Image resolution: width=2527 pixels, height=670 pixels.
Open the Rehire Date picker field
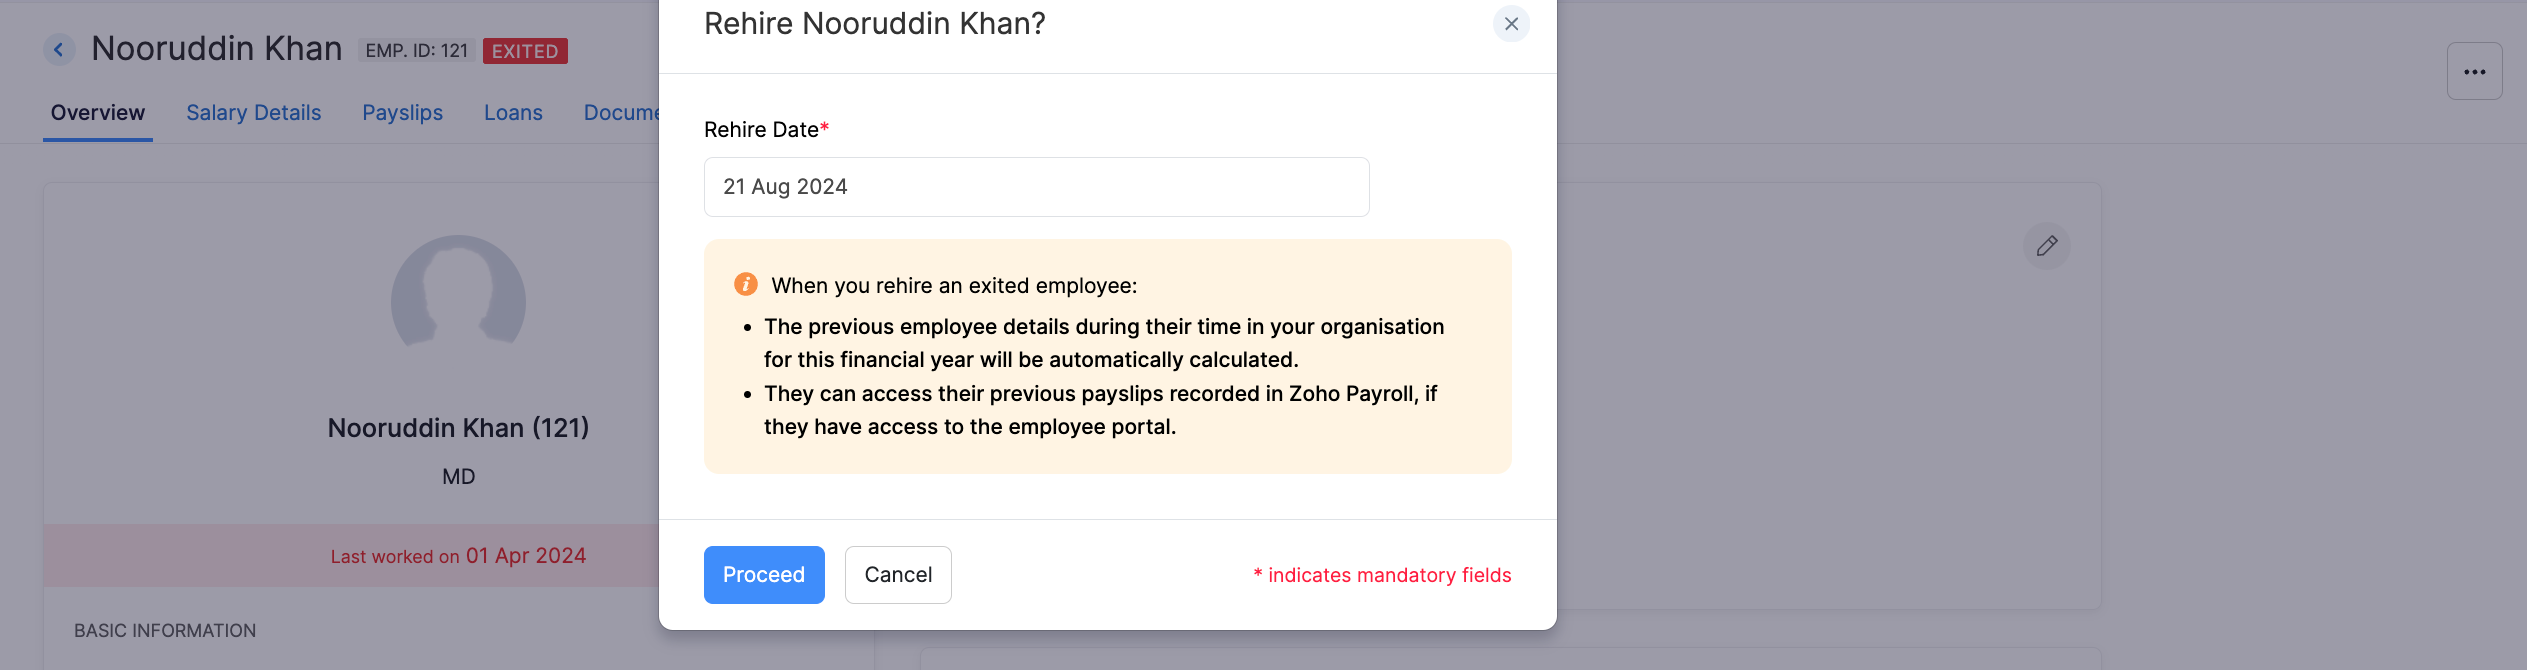[x=1035, y=186]
